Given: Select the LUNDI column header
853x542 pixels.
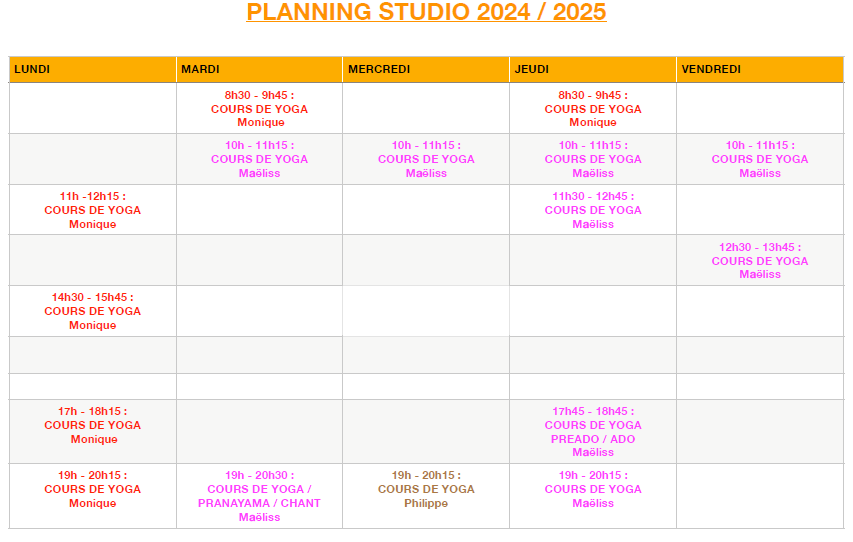Looking at the screenshot, I should point(92,69).
